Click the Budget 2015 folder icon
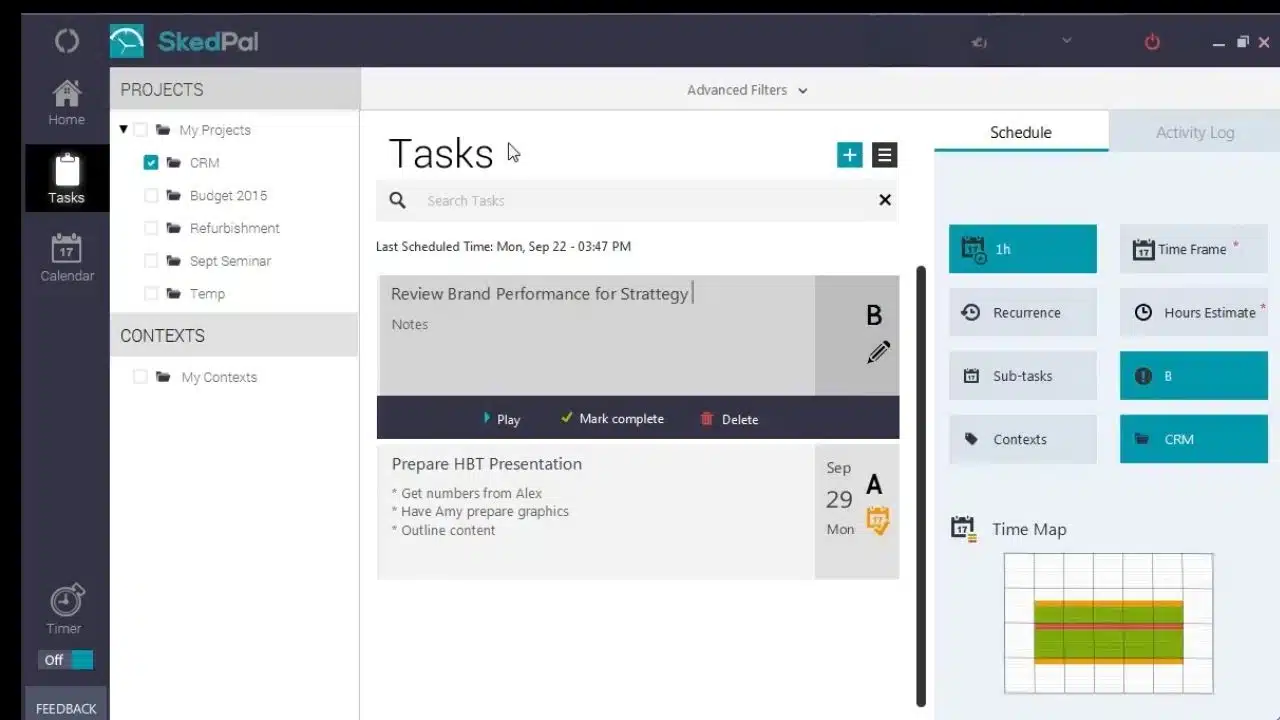This screenshot has width=1280, height=720. click(174, 195)
